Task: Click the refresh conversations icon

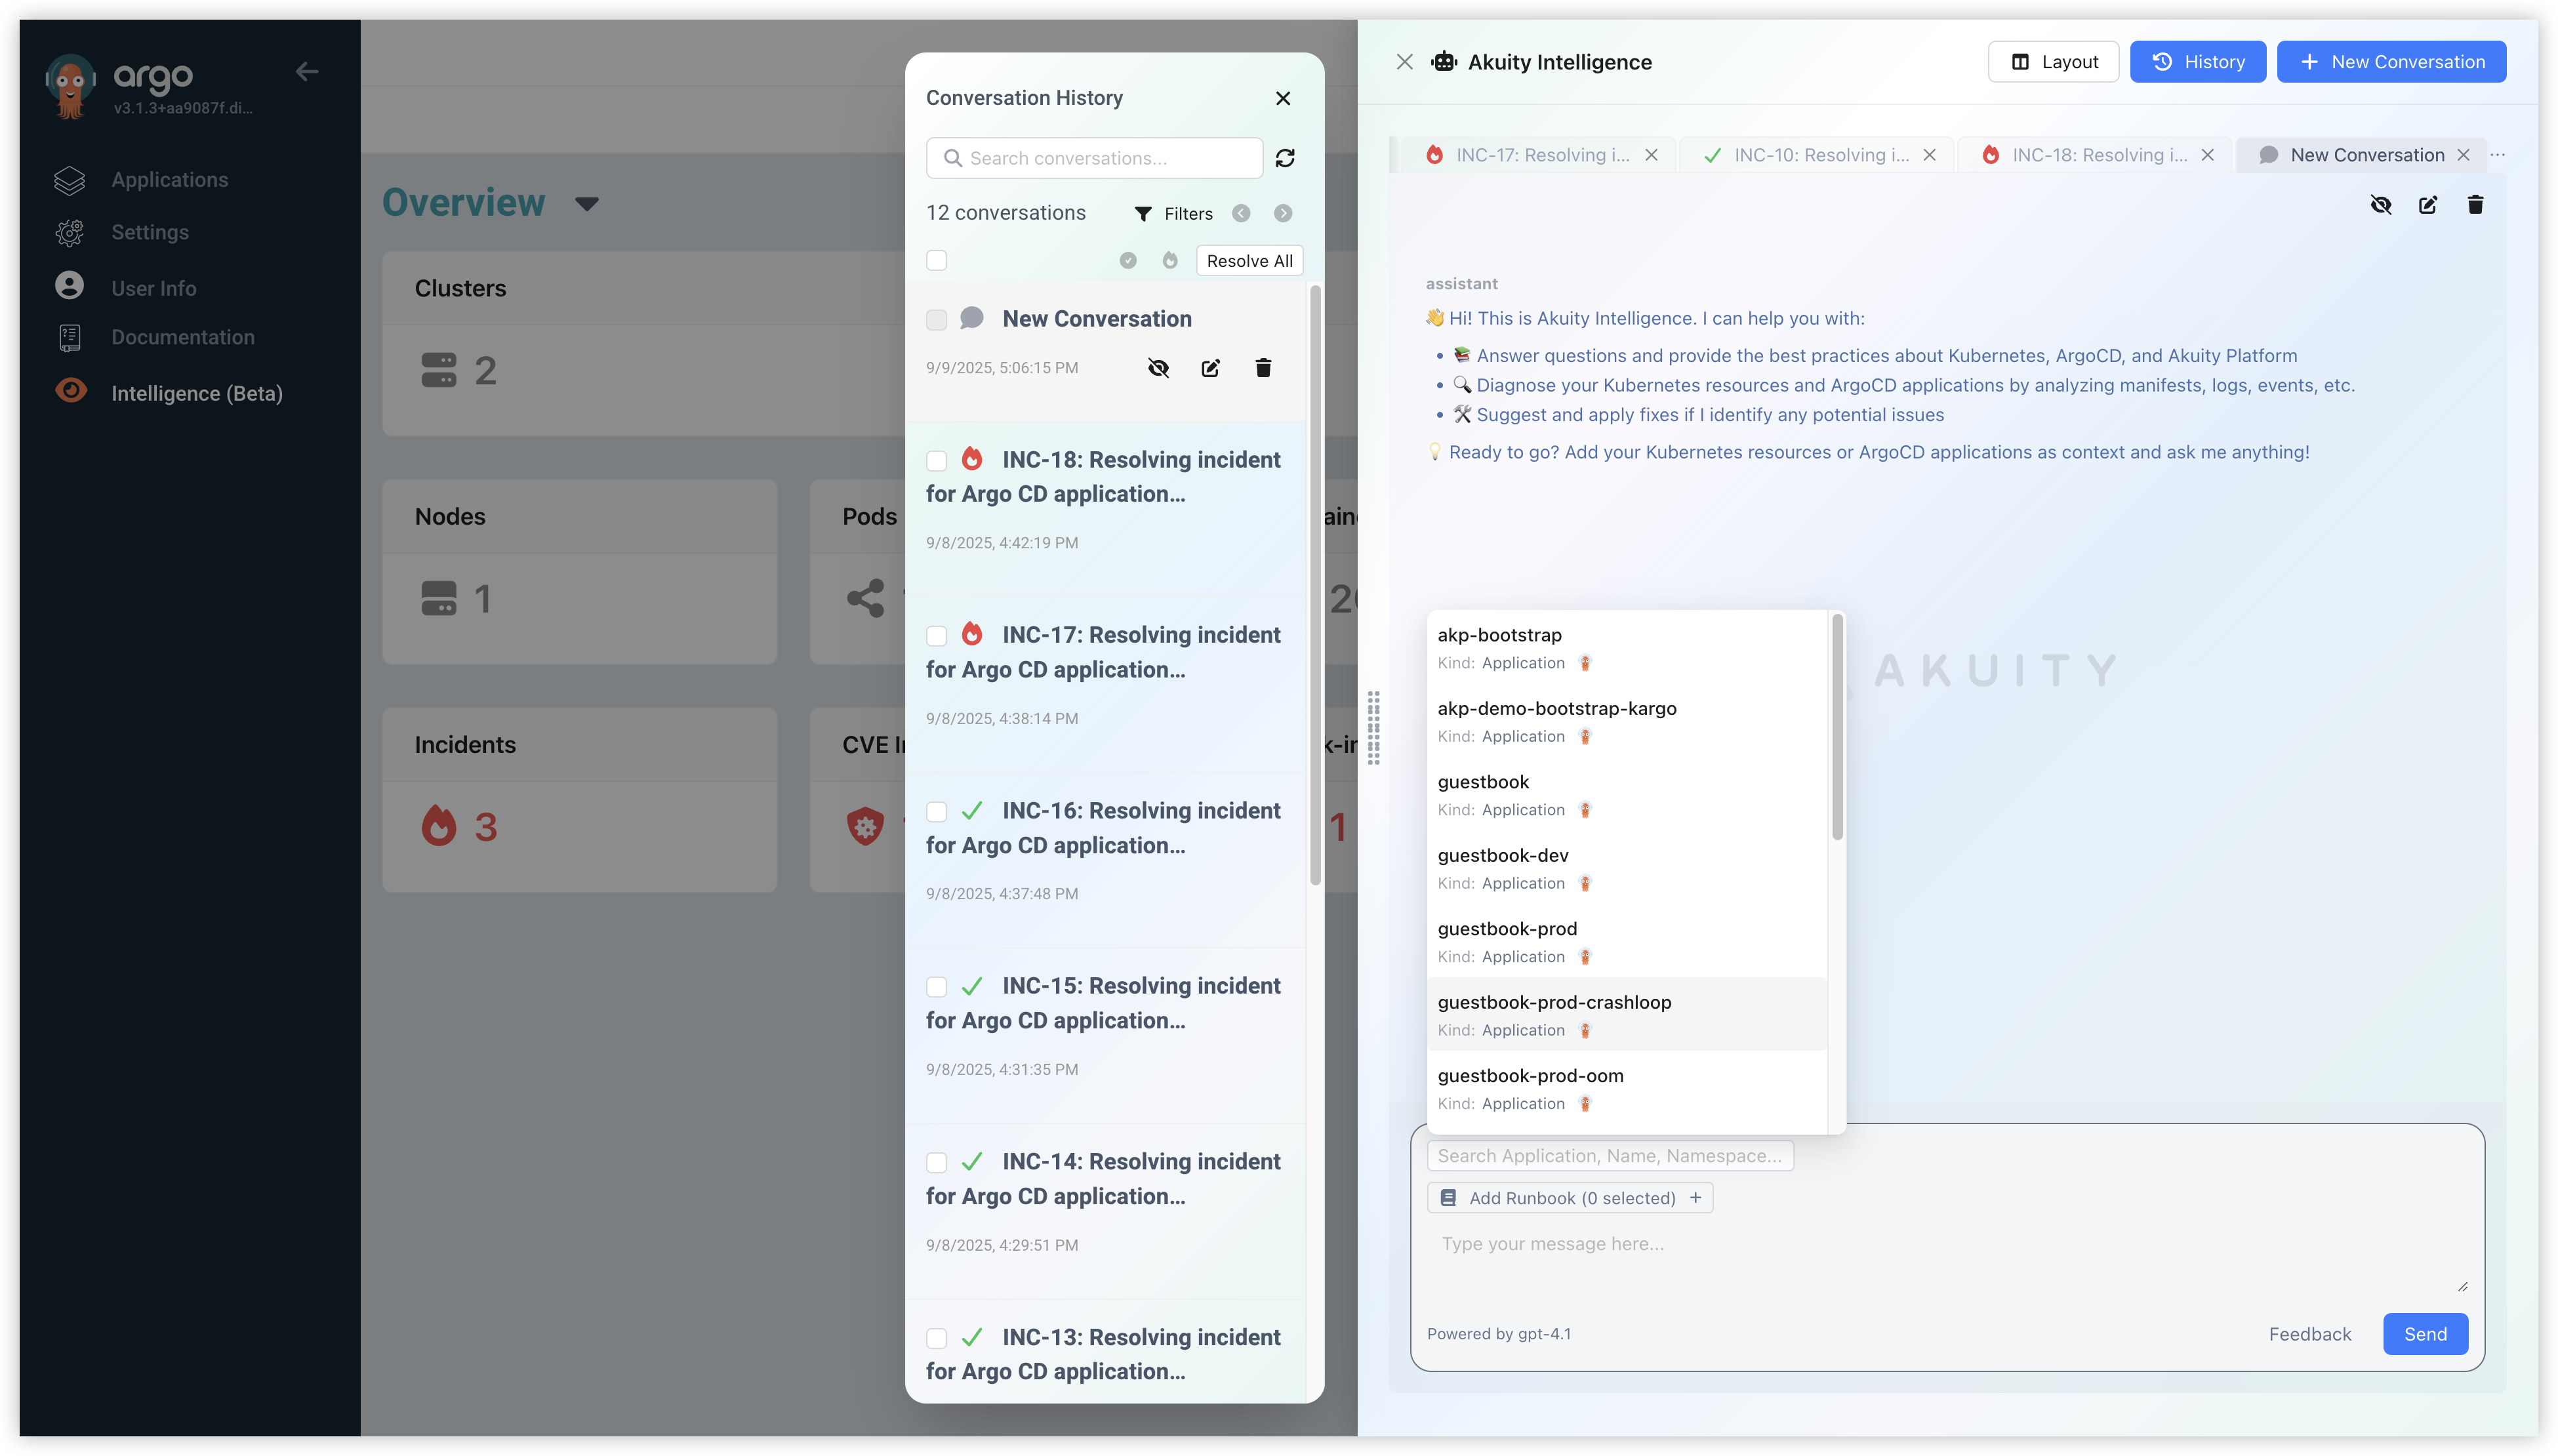Action: tap(1285, 158)
